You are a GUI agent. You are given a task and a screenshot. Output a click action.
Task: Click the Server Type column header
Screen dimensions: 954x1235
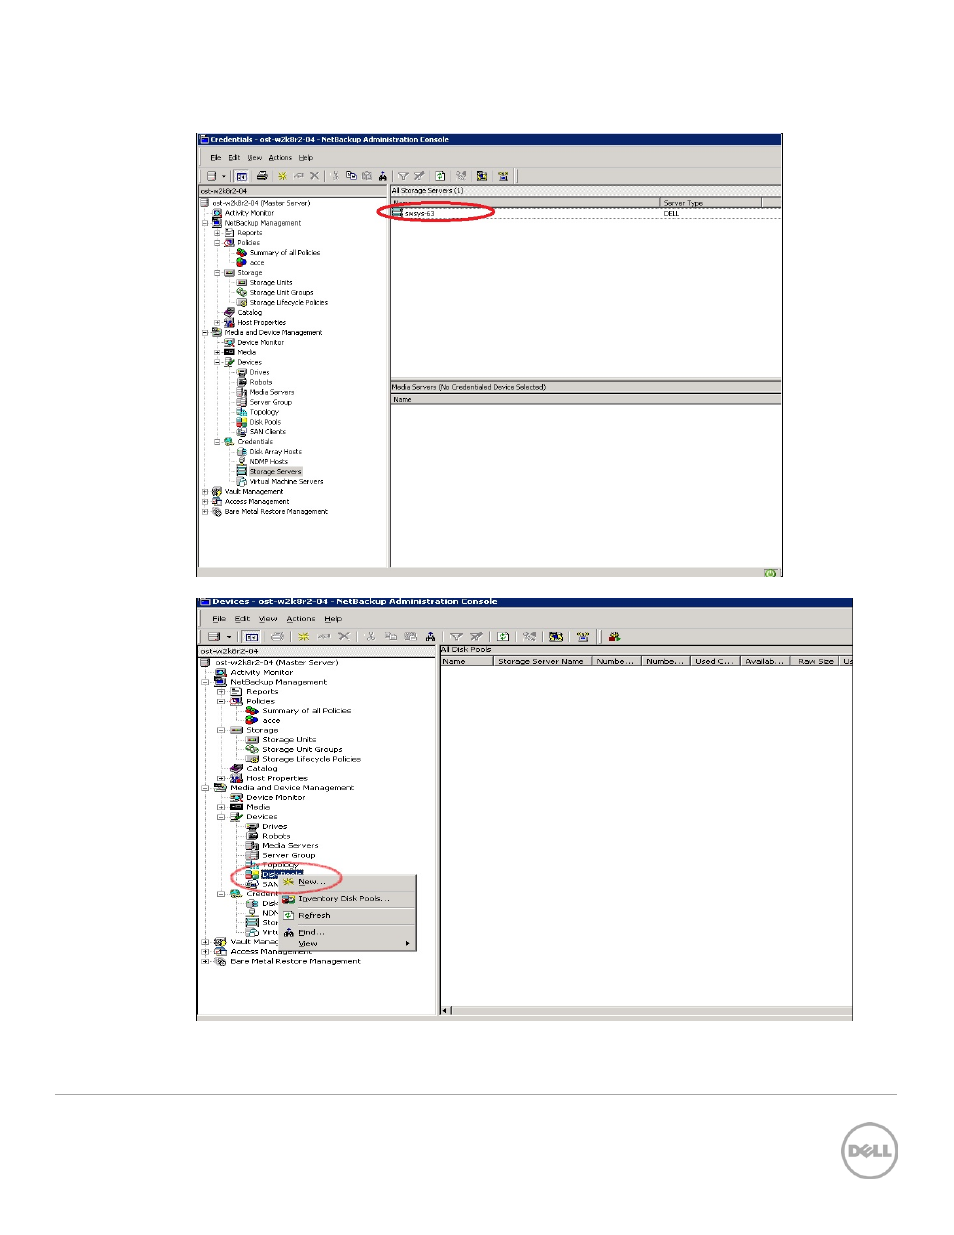pyautogui.click(x=683, y=203)
